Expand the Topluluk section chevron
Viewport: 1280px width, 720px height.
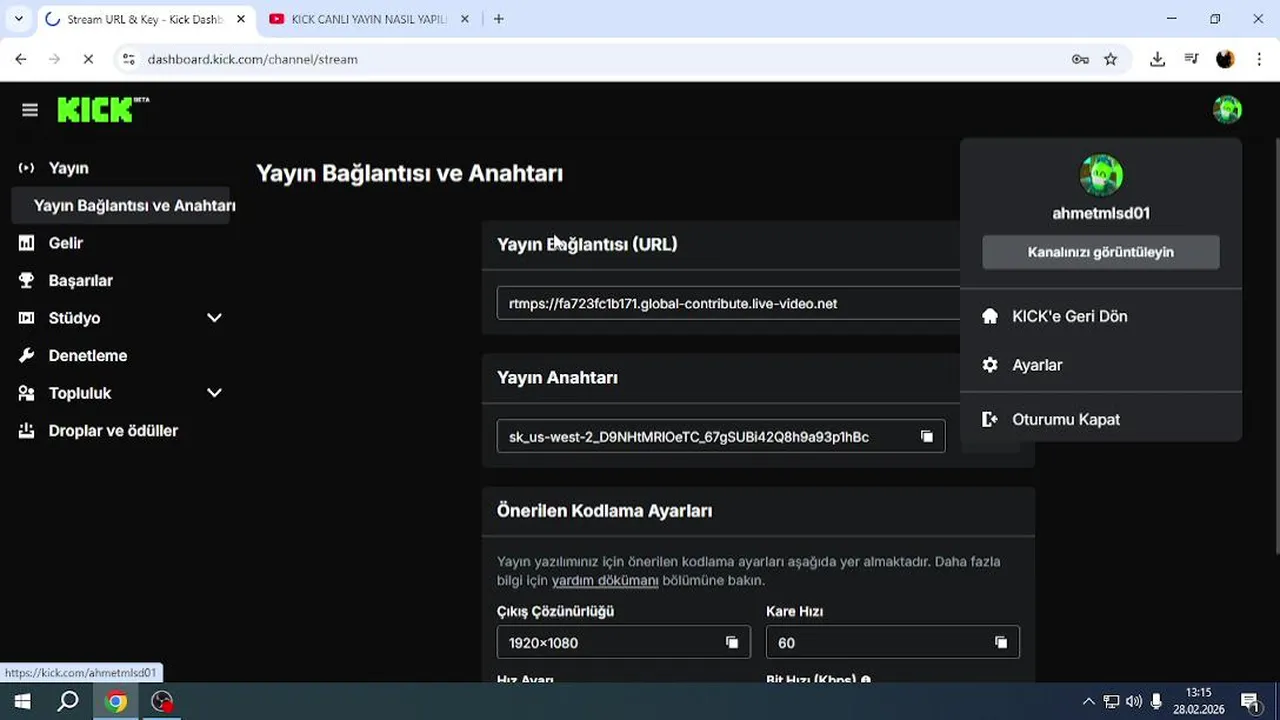(x=214, y=393)
